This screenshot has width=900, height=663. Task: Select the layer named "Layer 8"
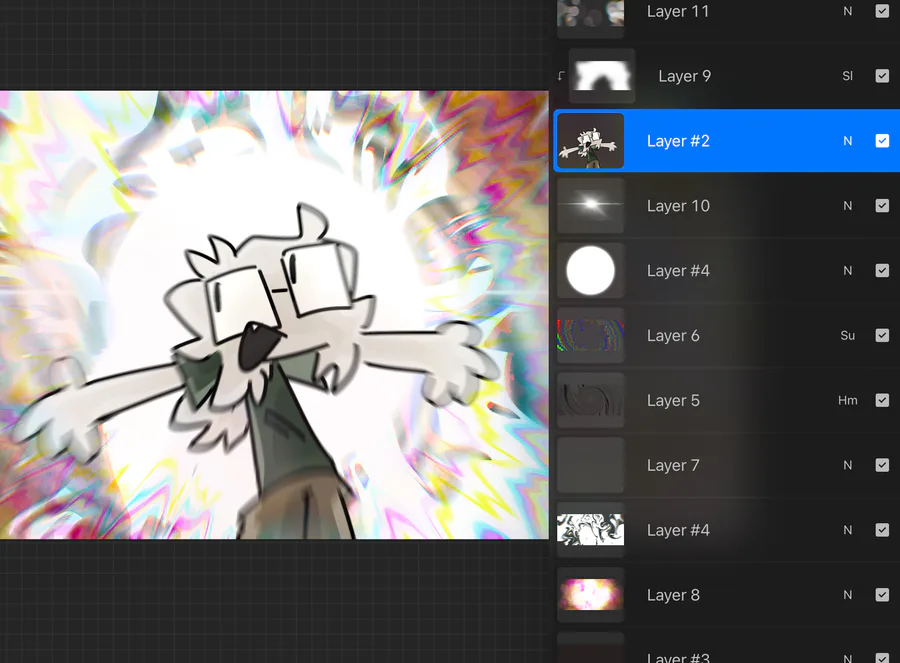point(673,595)
